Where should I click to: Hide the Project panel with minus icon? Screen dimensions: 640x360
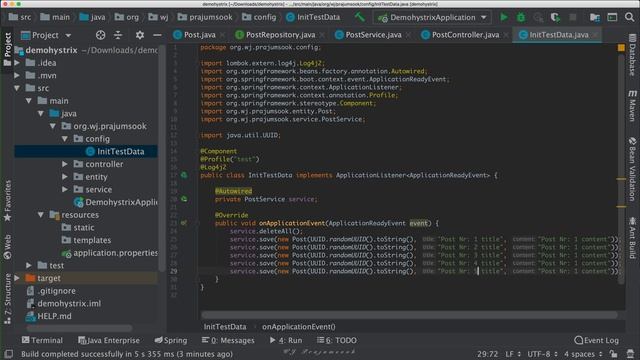(157, 35)
